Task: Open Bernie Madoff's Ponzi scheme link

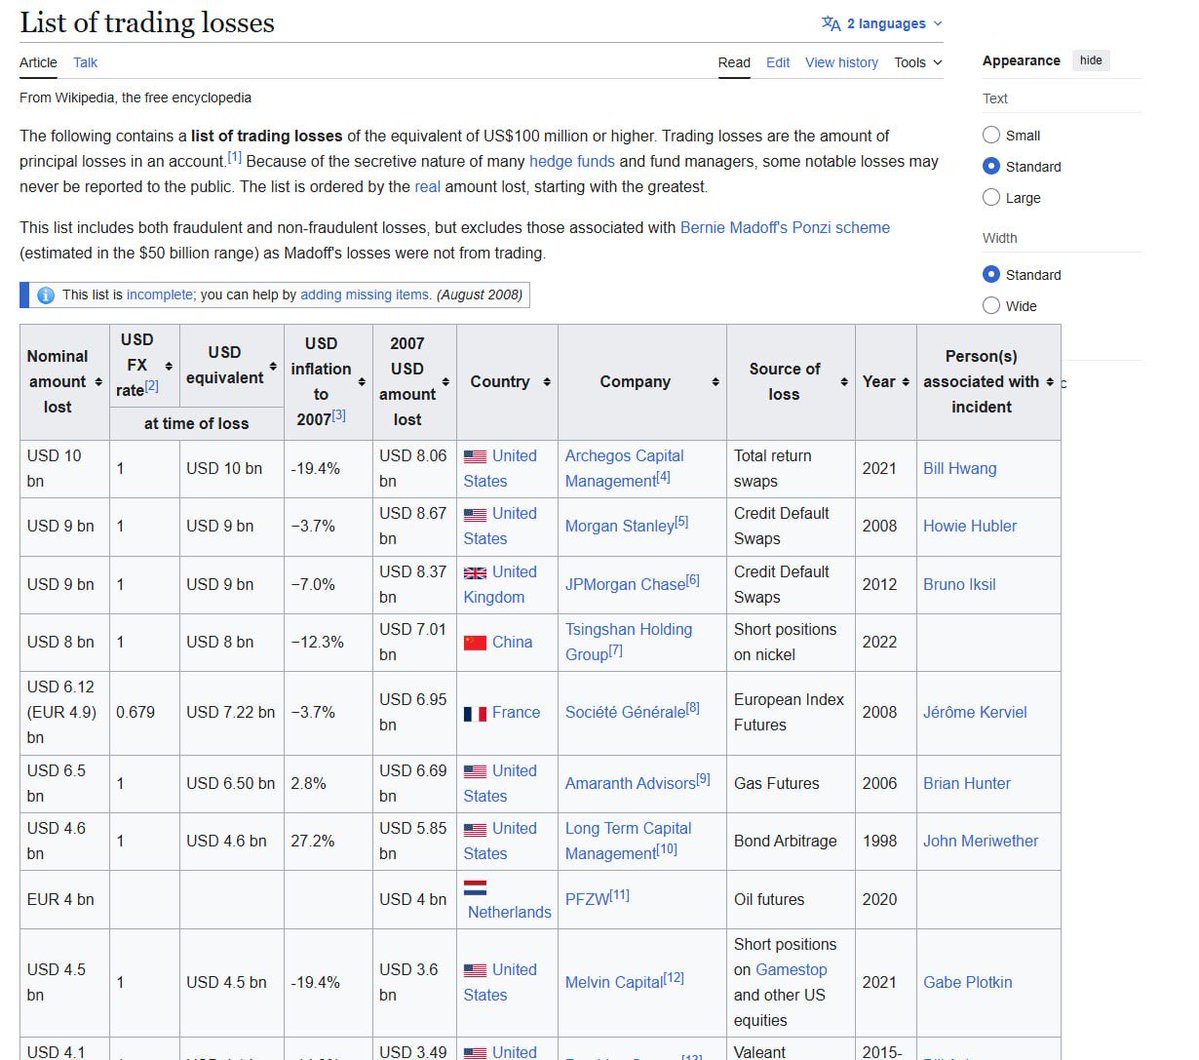Action: coord(785,228)
